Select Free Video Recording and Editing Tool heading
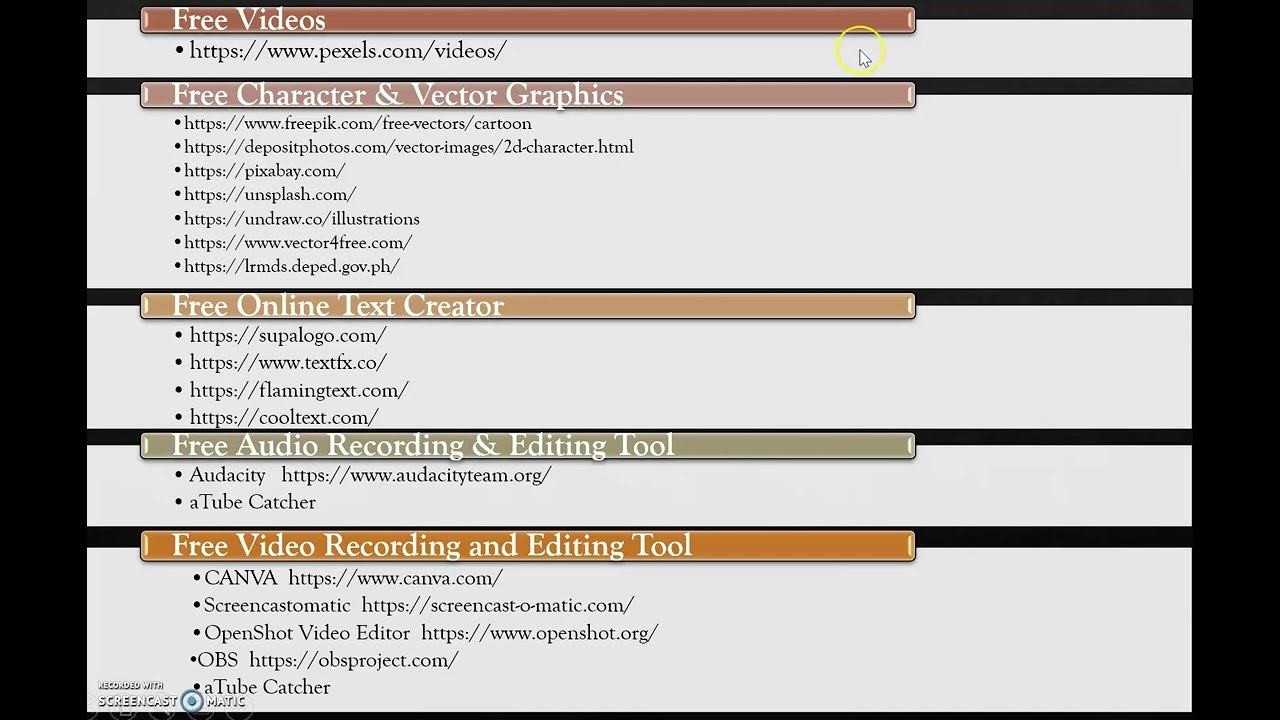Image resolution: width=1280 pixels, height=720 pixels. (x=528, y=546)
